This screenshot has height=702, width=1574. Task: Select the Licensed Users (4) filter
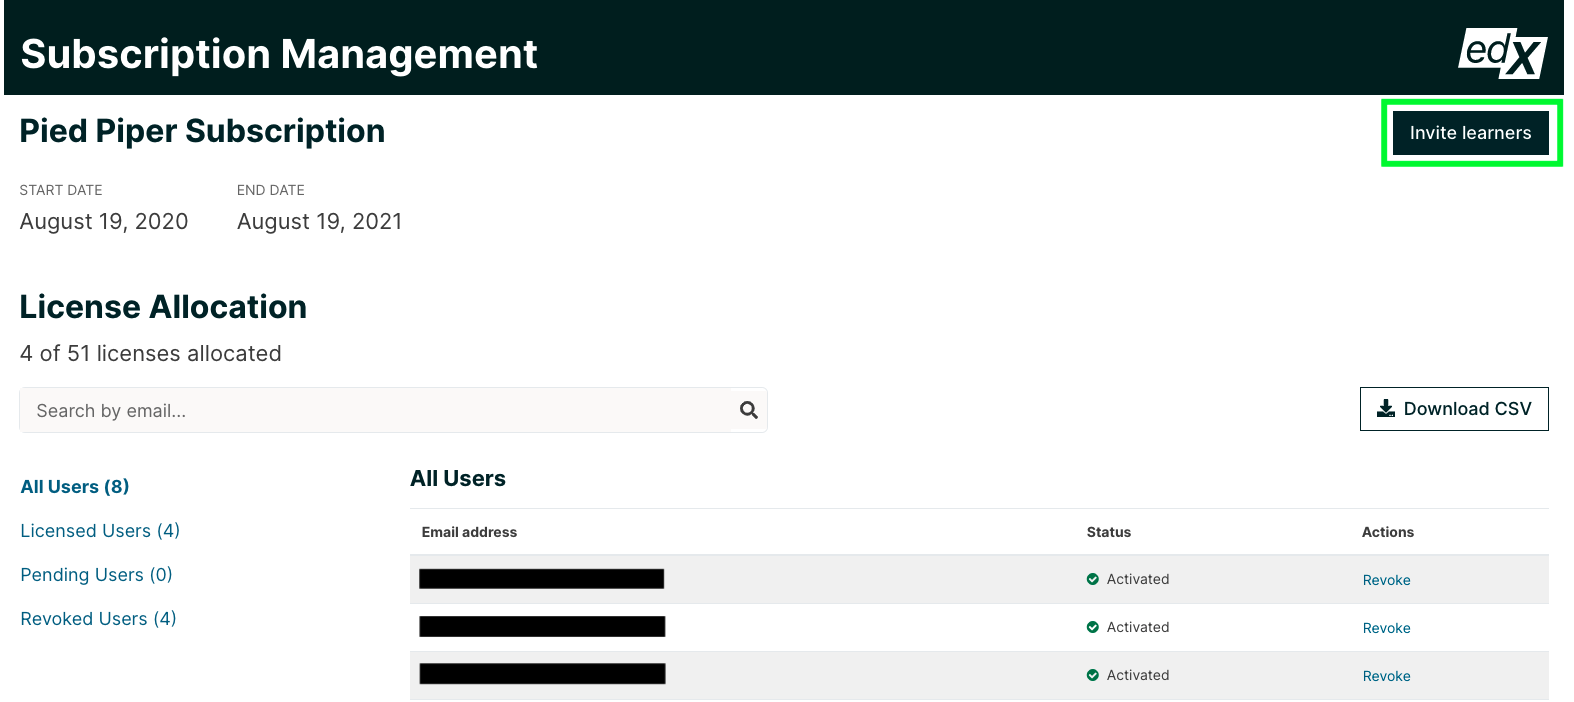coord(100,531)
